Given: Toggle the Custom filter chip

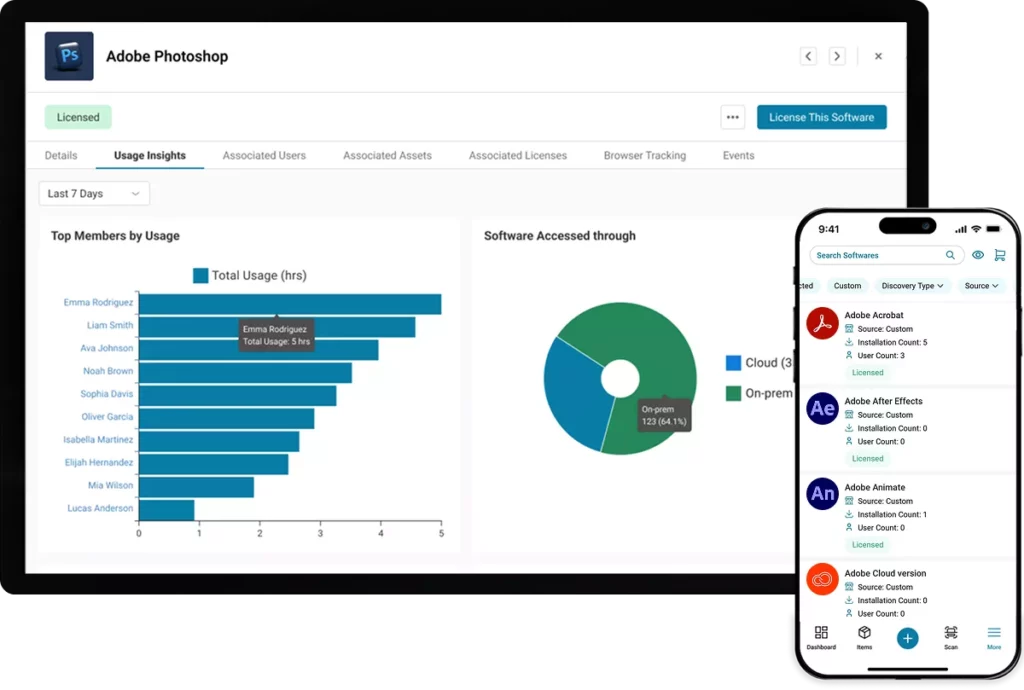Looking at the screenshot, I should click(x=847, y=286).
